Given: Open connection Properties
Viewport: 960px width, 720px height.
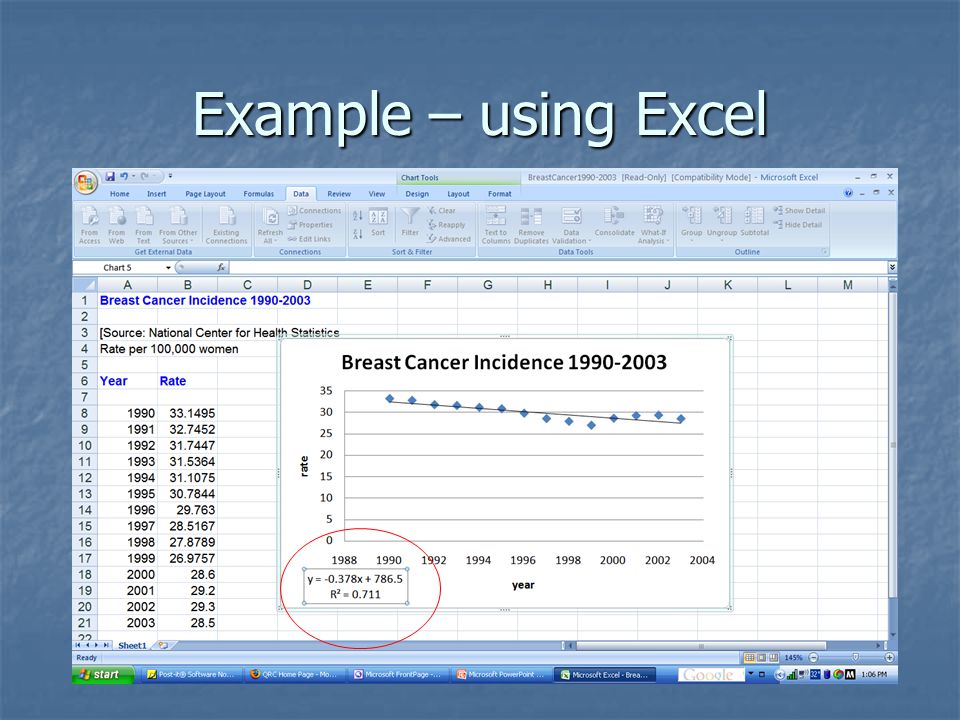Looking at the screenshot, I should [x=310, y=225].
